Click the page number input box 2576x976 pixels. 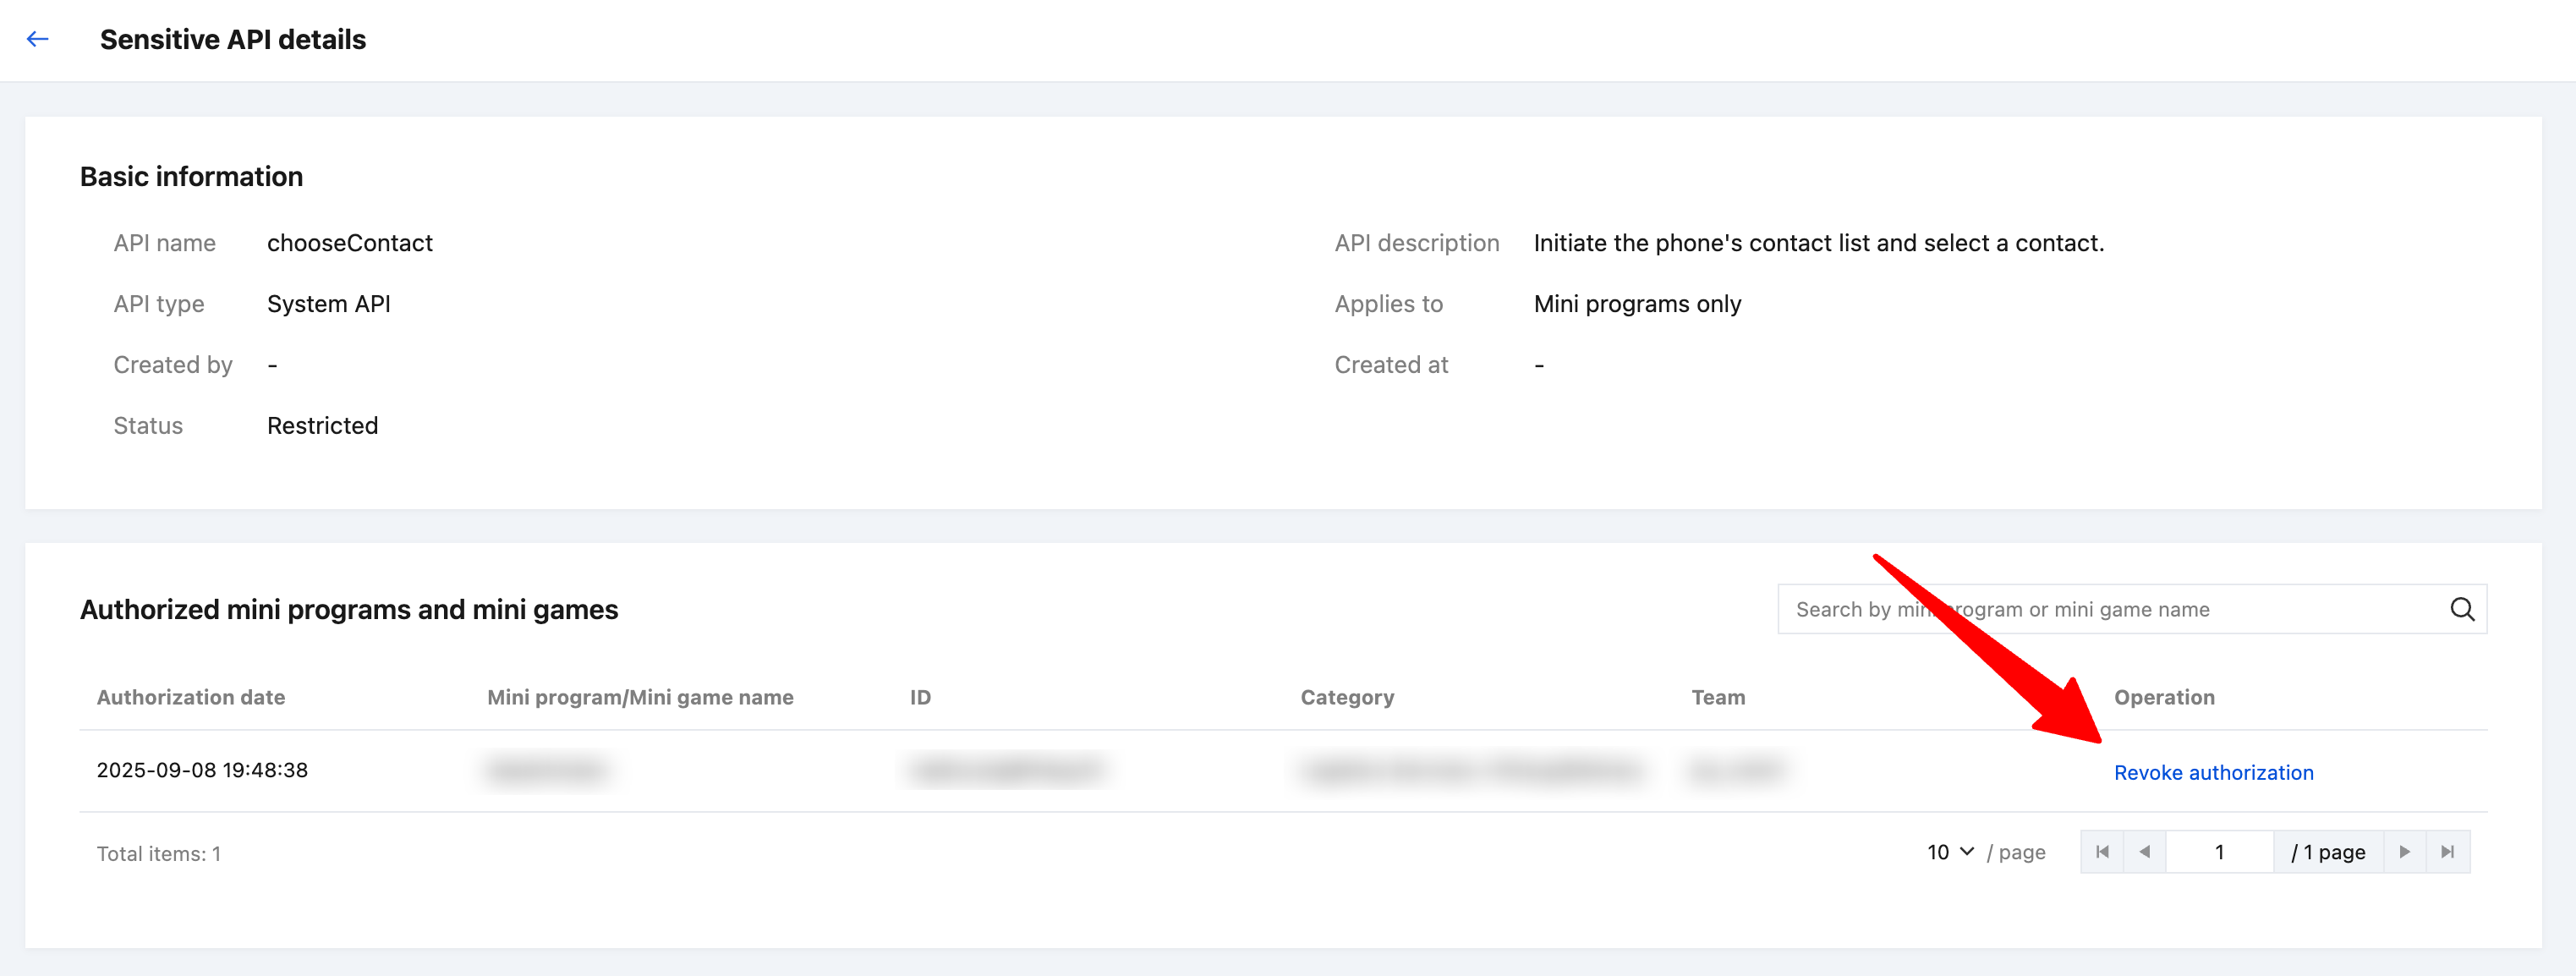click(2219, 852)
